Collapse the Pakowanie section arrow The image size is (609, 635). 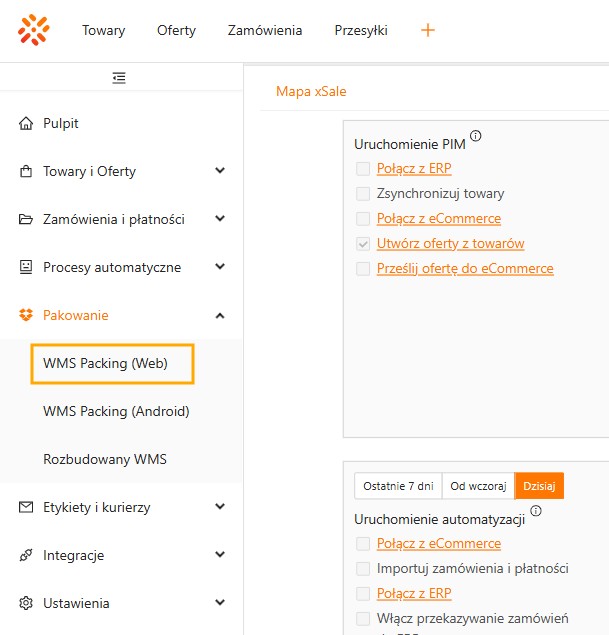pyautogui.click(x=220, y=315)
